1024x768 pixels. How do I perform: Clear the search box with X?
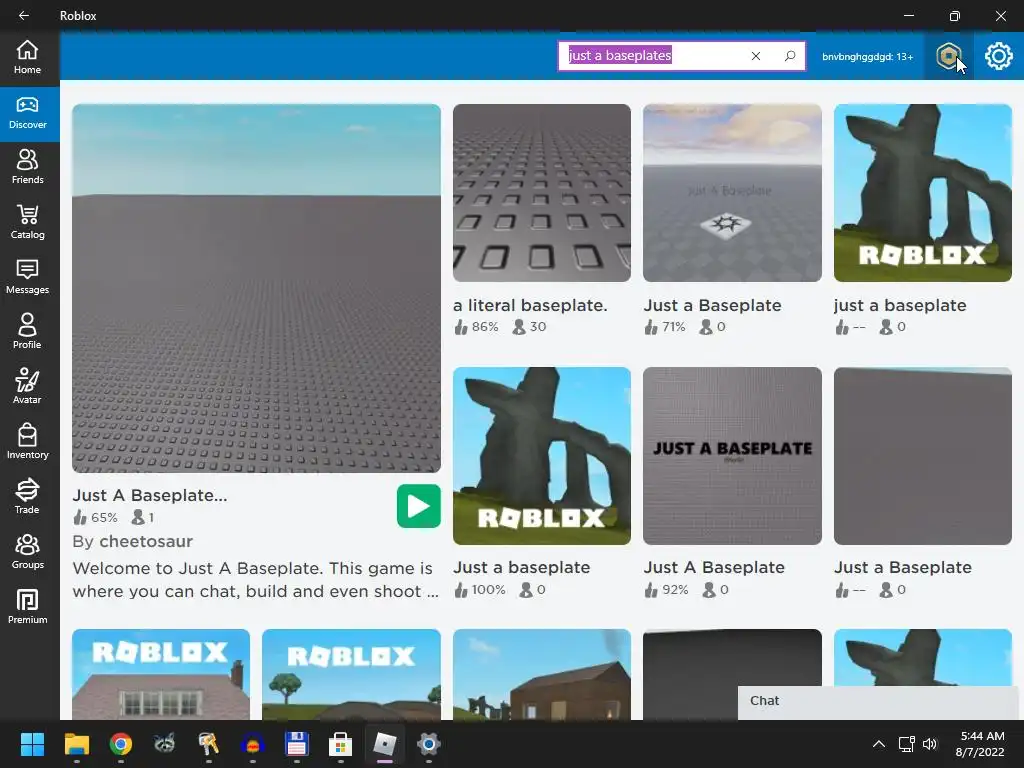[x=756, y=56]
